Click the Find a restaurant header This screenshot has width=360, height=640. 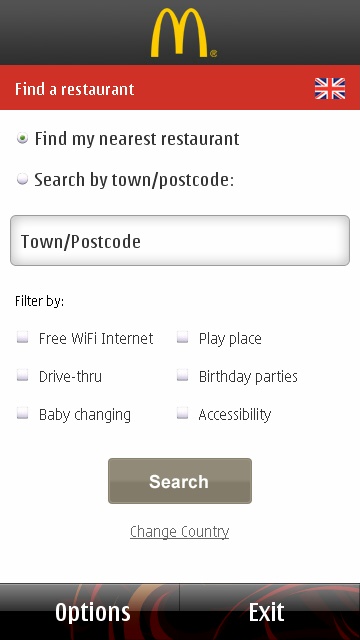click(x=75, y=89)
